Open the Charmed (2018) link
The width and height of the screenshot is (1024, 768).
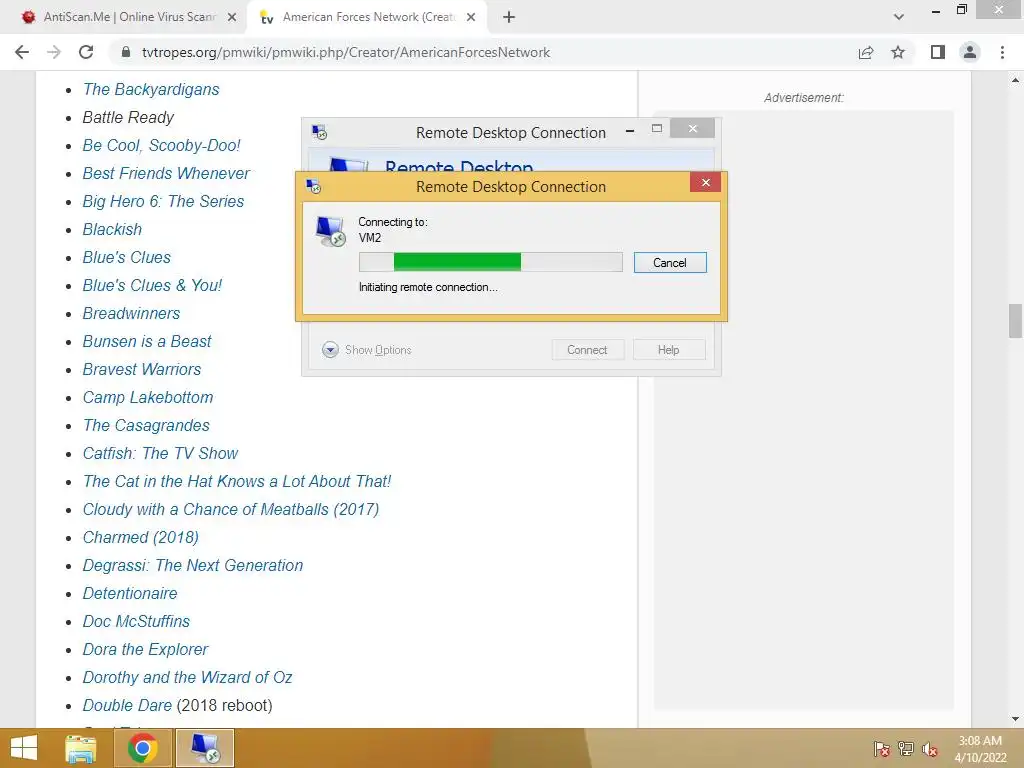click(140, 537)
